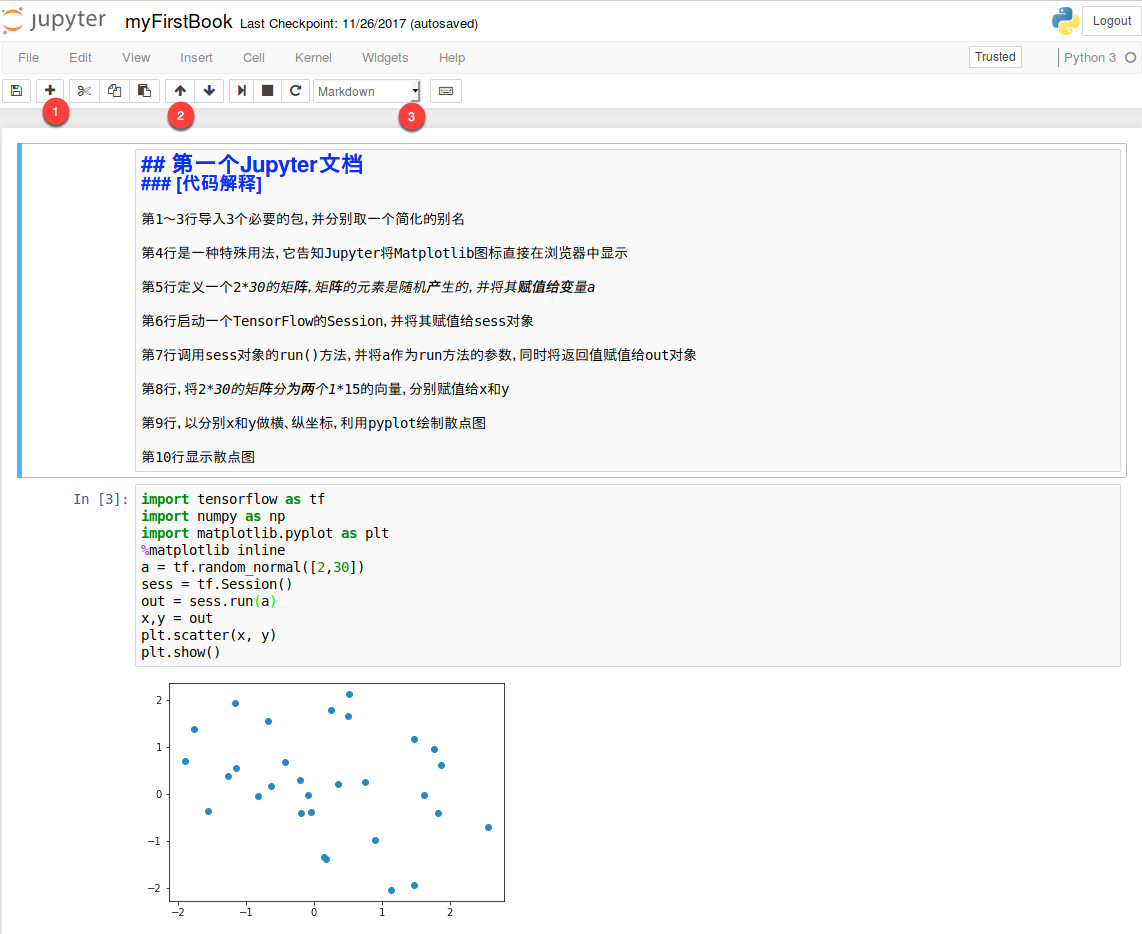Open the cell type dropdown showing Markdown
Viewport: 1142px width, 934px height.
tap(366, 91)
